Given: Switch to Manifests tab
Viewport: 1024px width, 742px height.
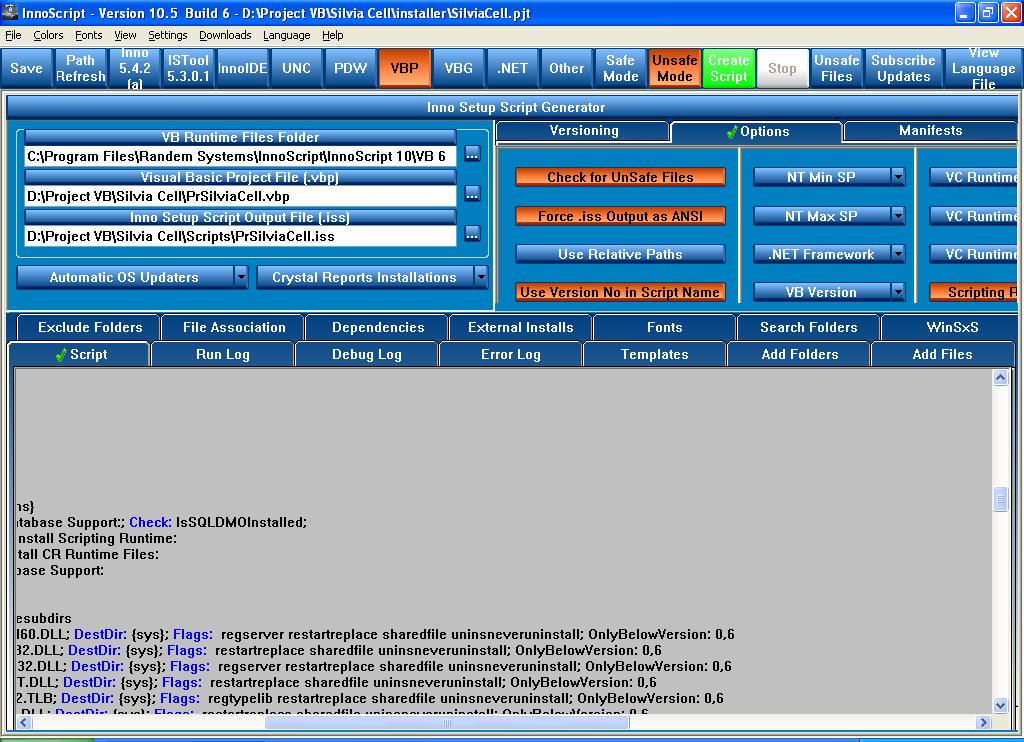Looking at the screenshot, I should coord(931,131).
